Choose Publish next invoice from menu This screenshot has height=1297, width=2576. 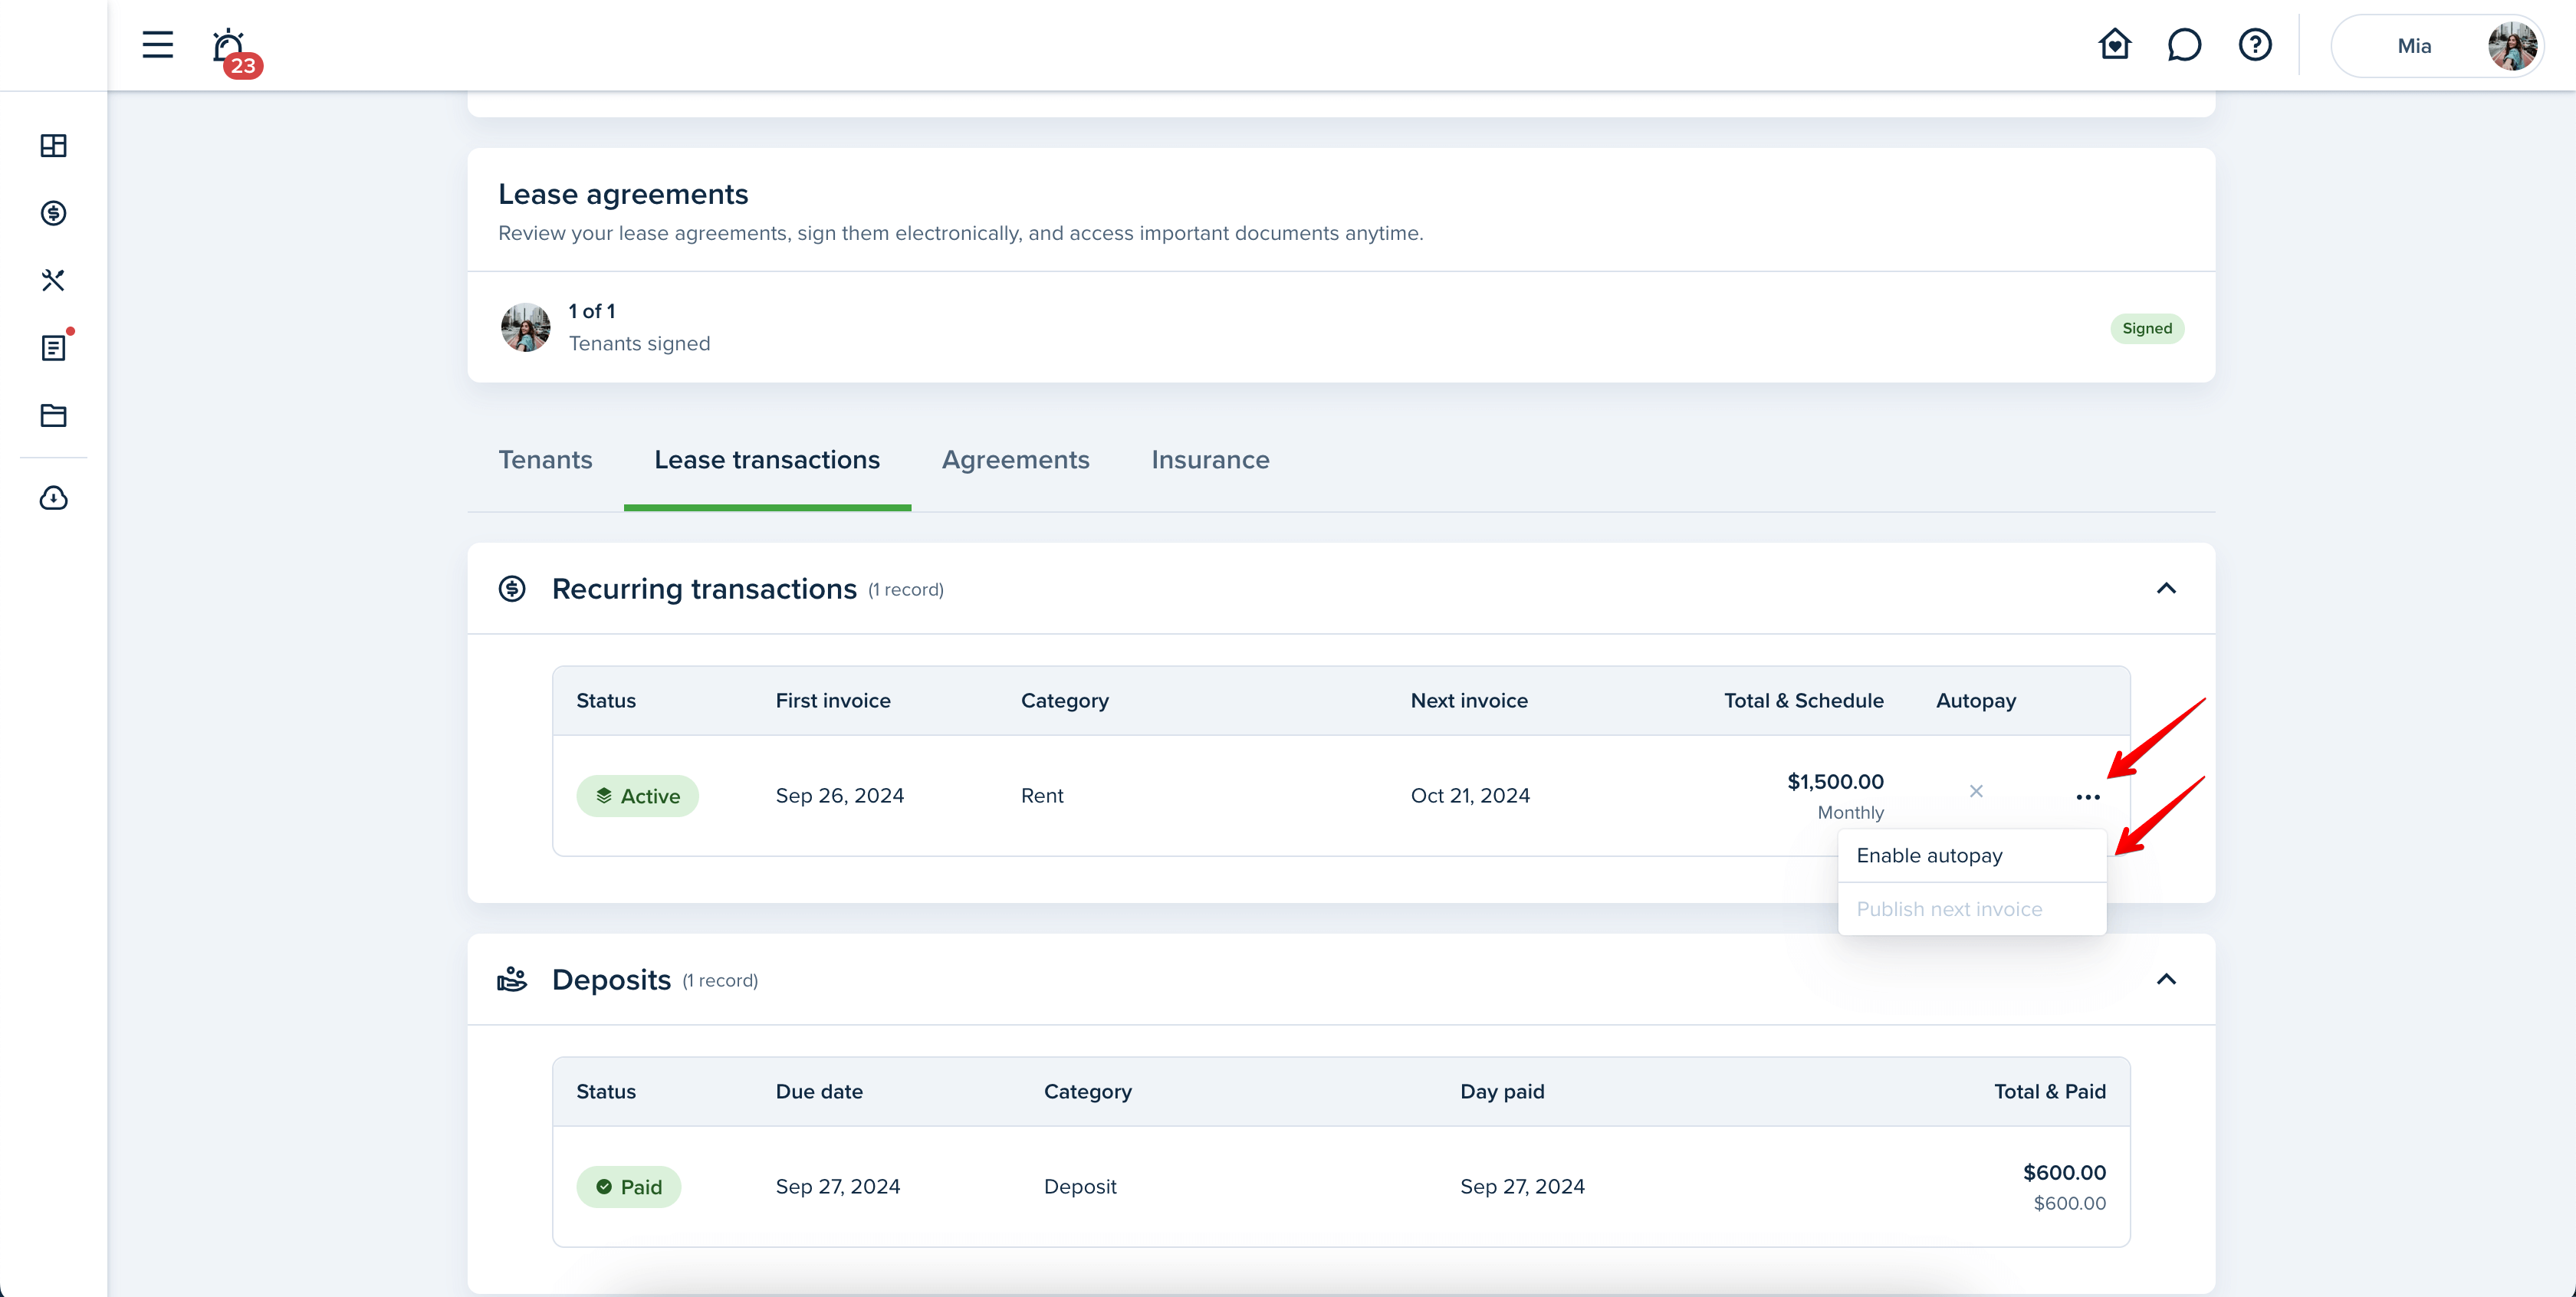(1972, 909)
